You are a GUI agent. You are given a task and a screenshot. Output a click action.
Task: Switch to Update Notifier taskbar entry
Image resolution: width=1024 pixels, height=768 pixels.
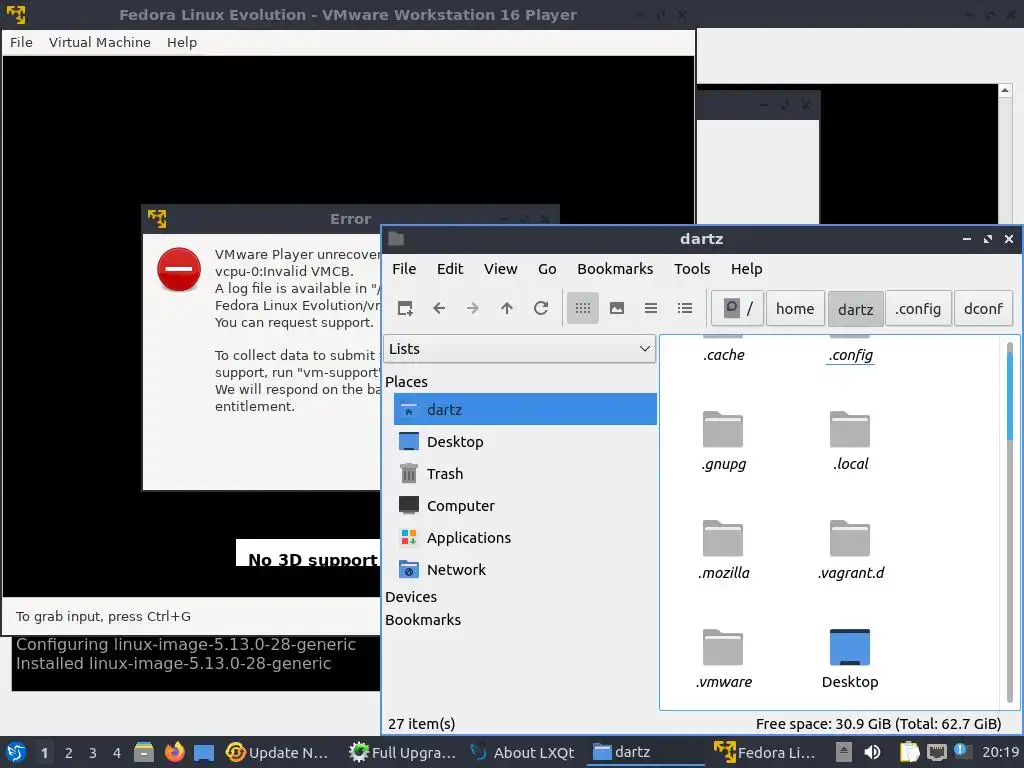278,752
